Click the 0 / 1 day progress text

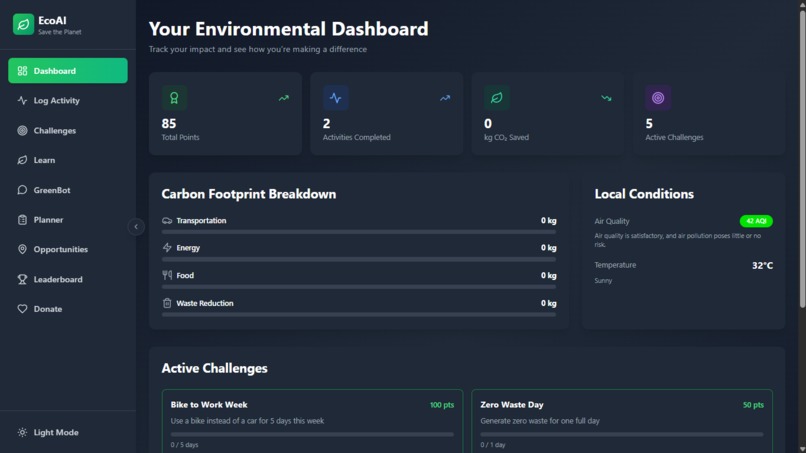tap(492, 445)
